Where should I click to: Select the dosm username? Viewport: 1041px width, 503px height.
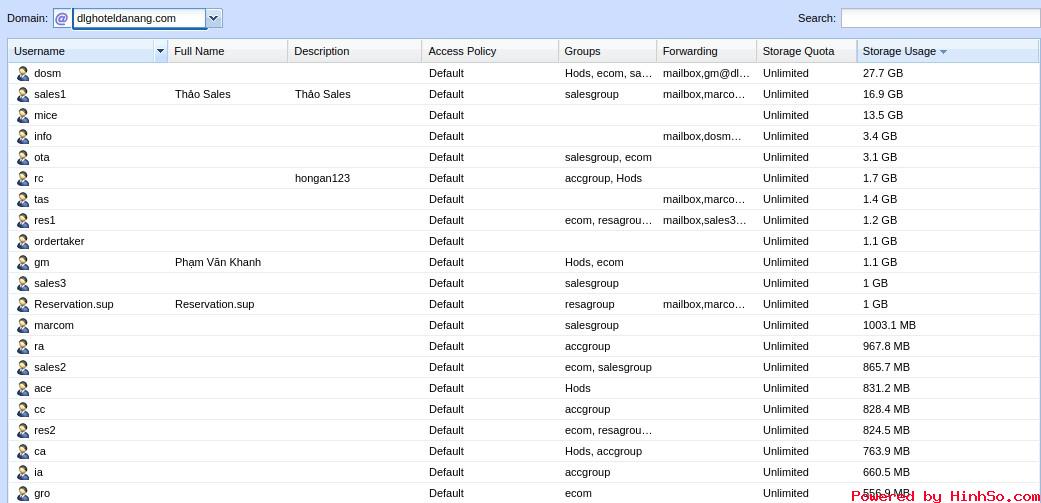click(x=47, y=73)
